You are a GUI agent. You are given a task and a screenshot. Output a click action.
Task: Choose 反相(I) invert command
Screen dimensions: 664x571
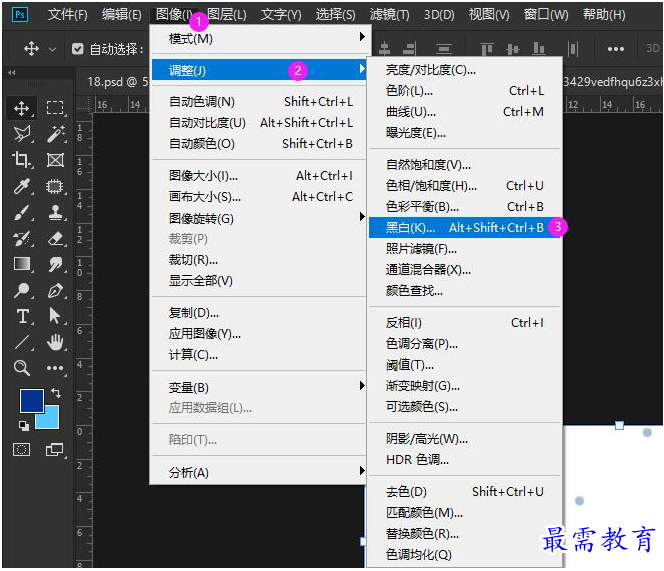(465, 322)
